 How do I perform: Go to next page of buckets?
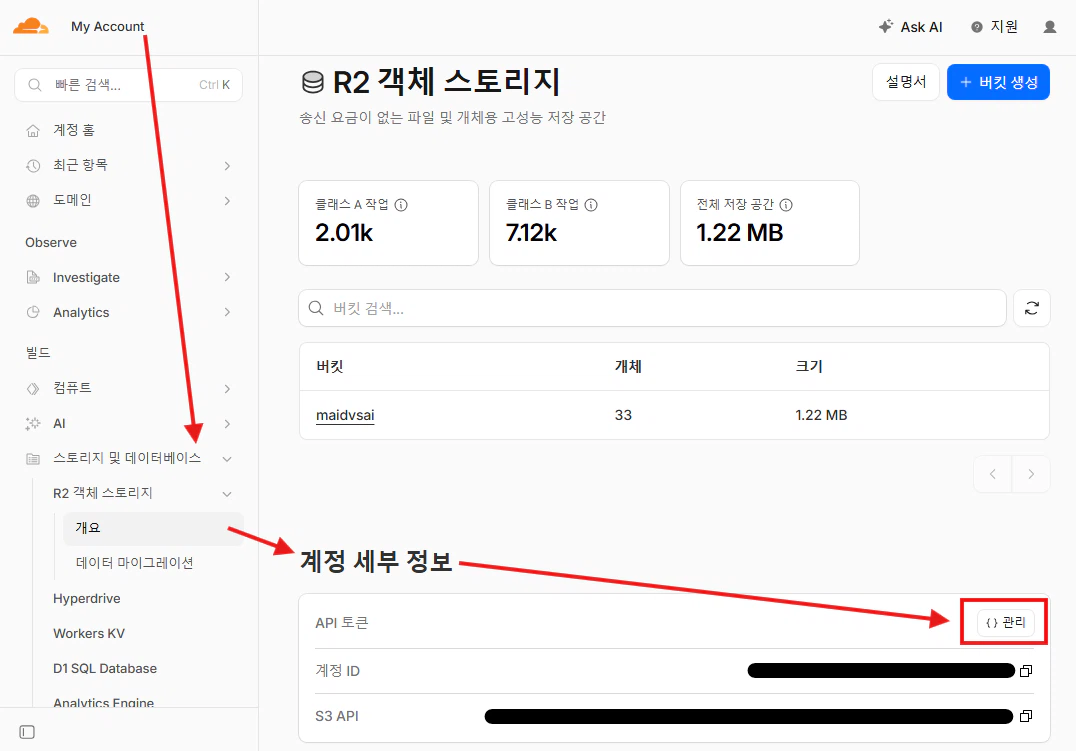[1031, 474]
